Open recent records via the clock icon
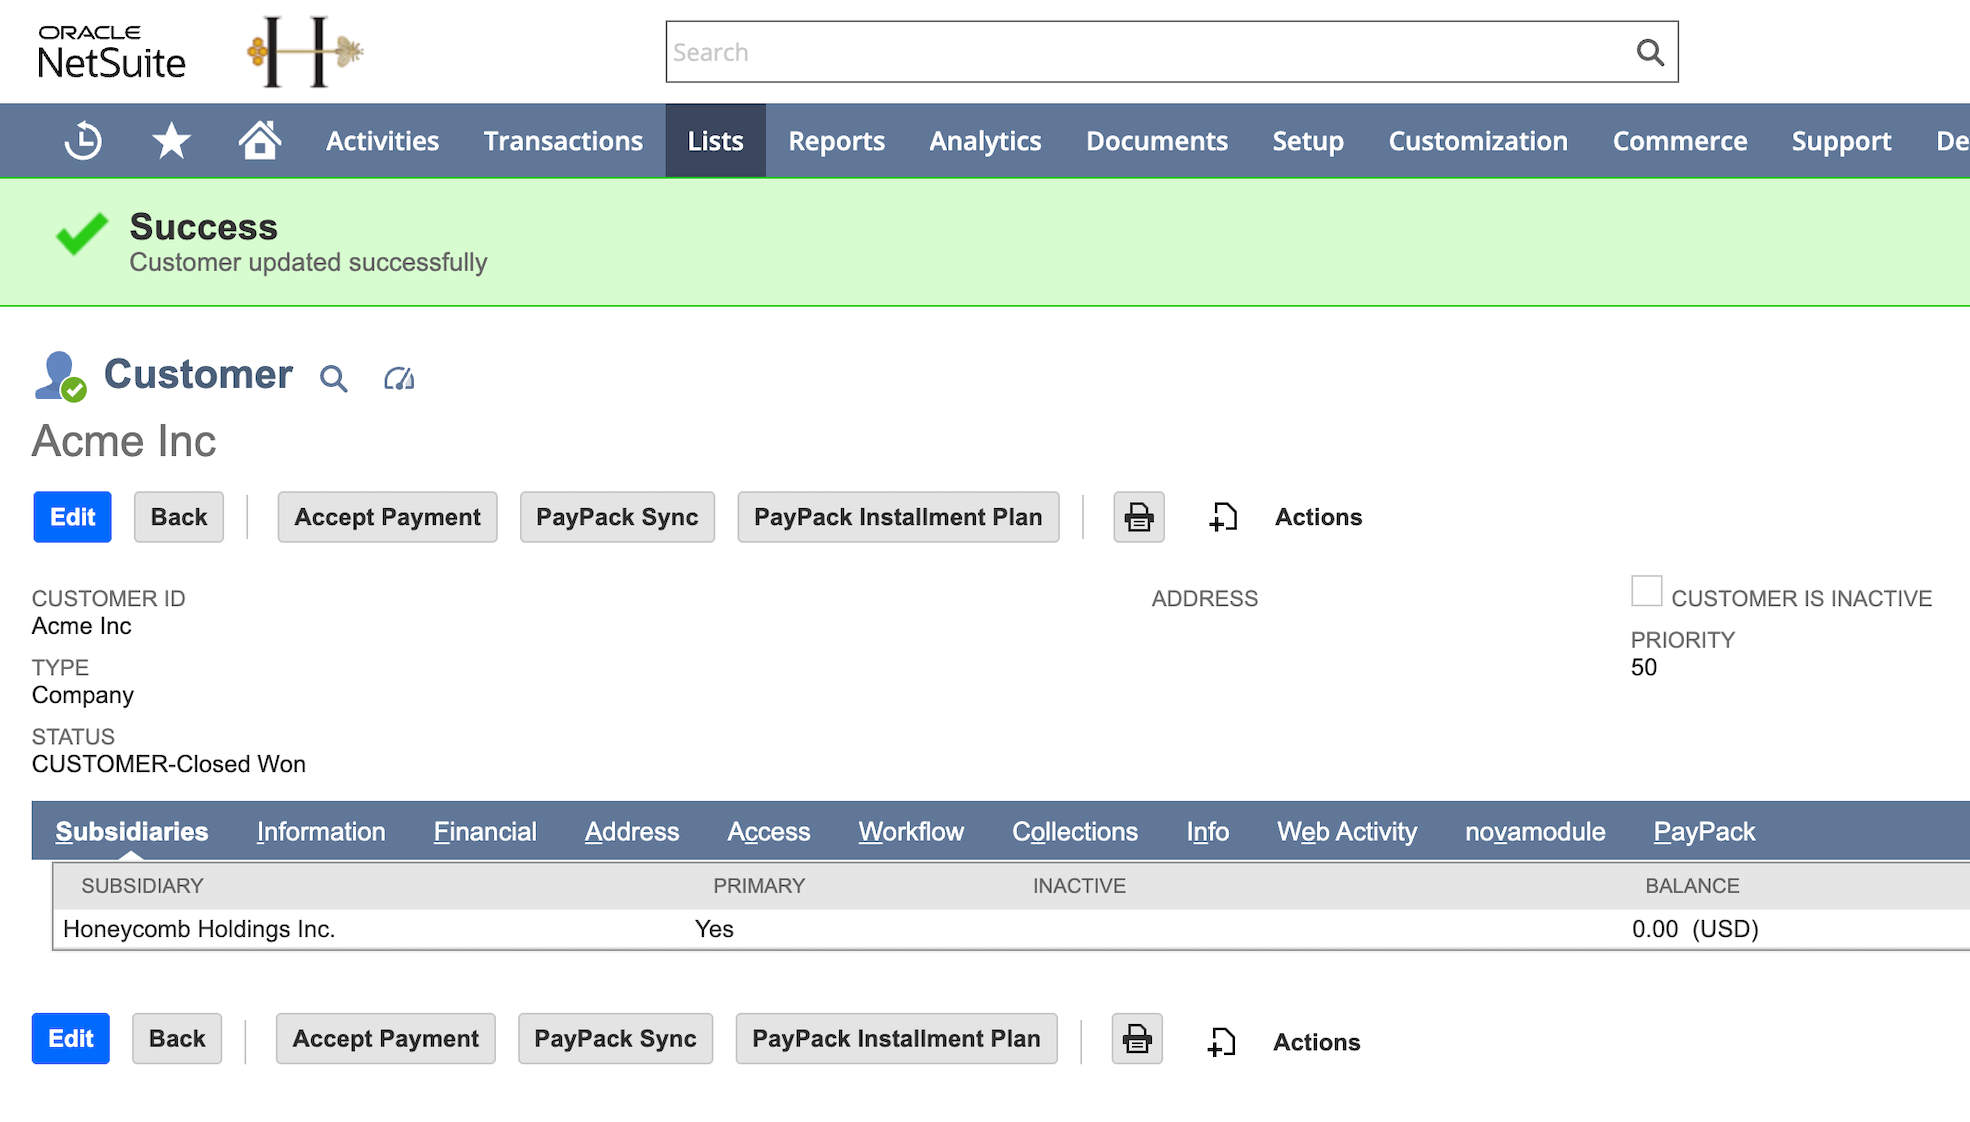 84,140
